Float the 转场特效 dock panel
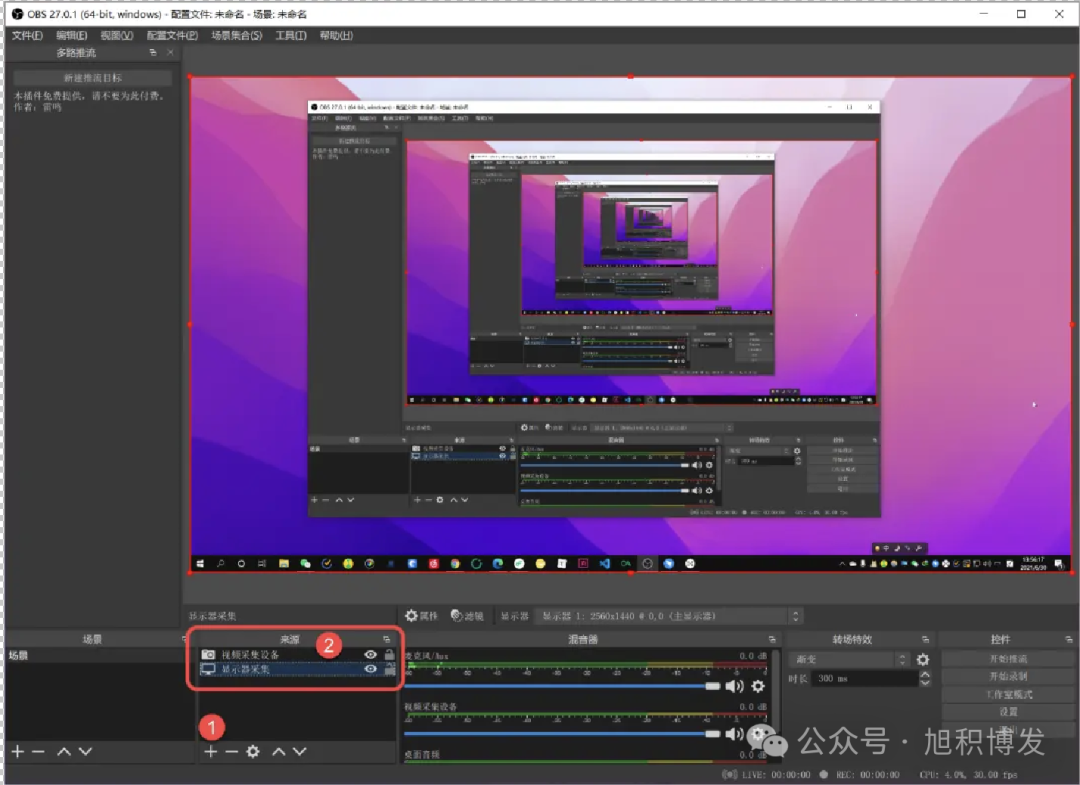Image resolution: width=1080 pixels, height=785 pixels. tap(926, 640)
